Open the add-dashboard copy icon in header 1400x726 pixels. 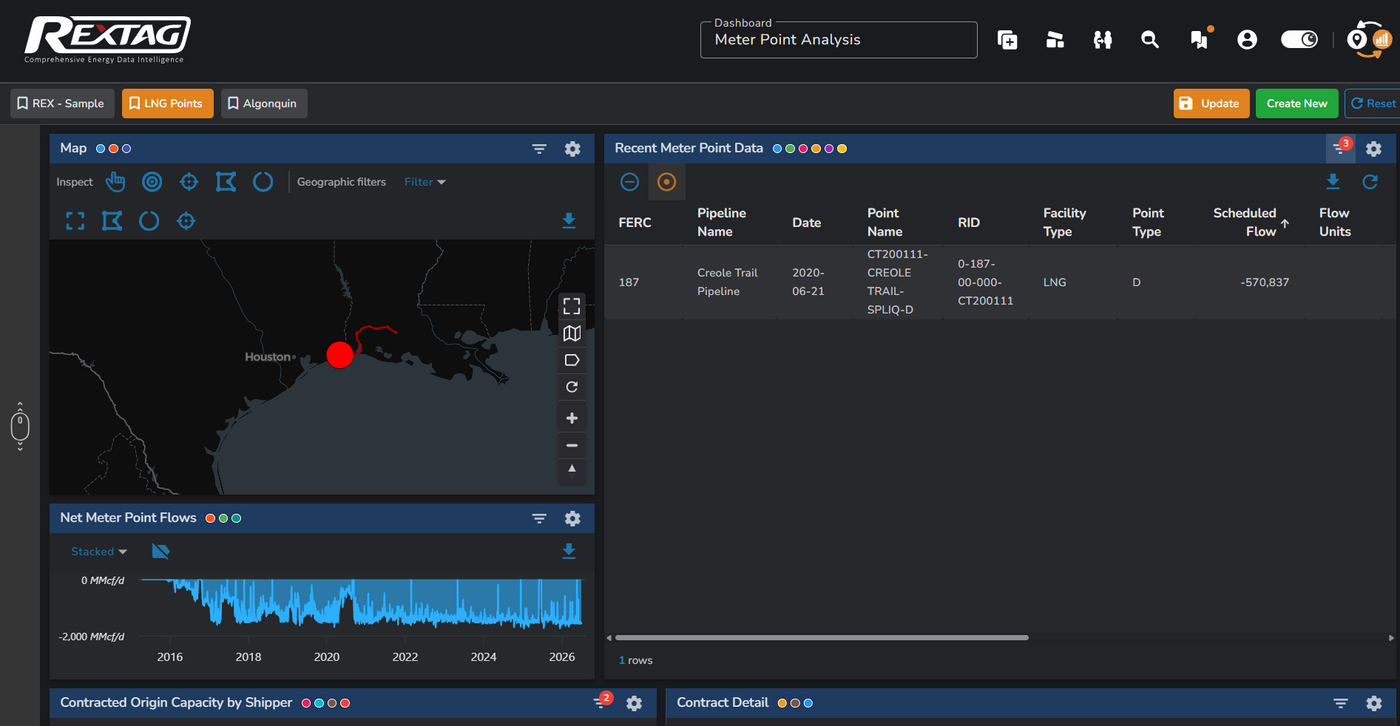1007,40
